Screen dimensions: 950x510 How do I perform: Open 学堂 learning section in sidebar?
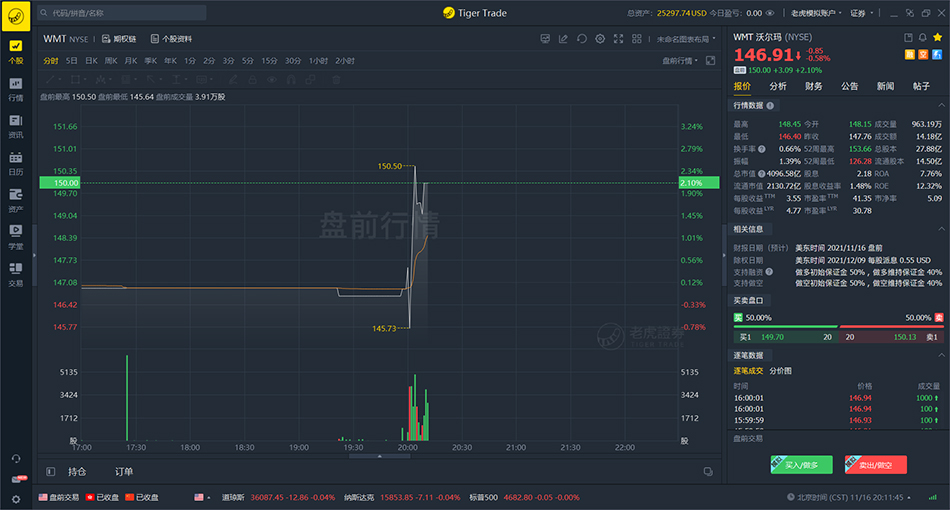point(16,237)
